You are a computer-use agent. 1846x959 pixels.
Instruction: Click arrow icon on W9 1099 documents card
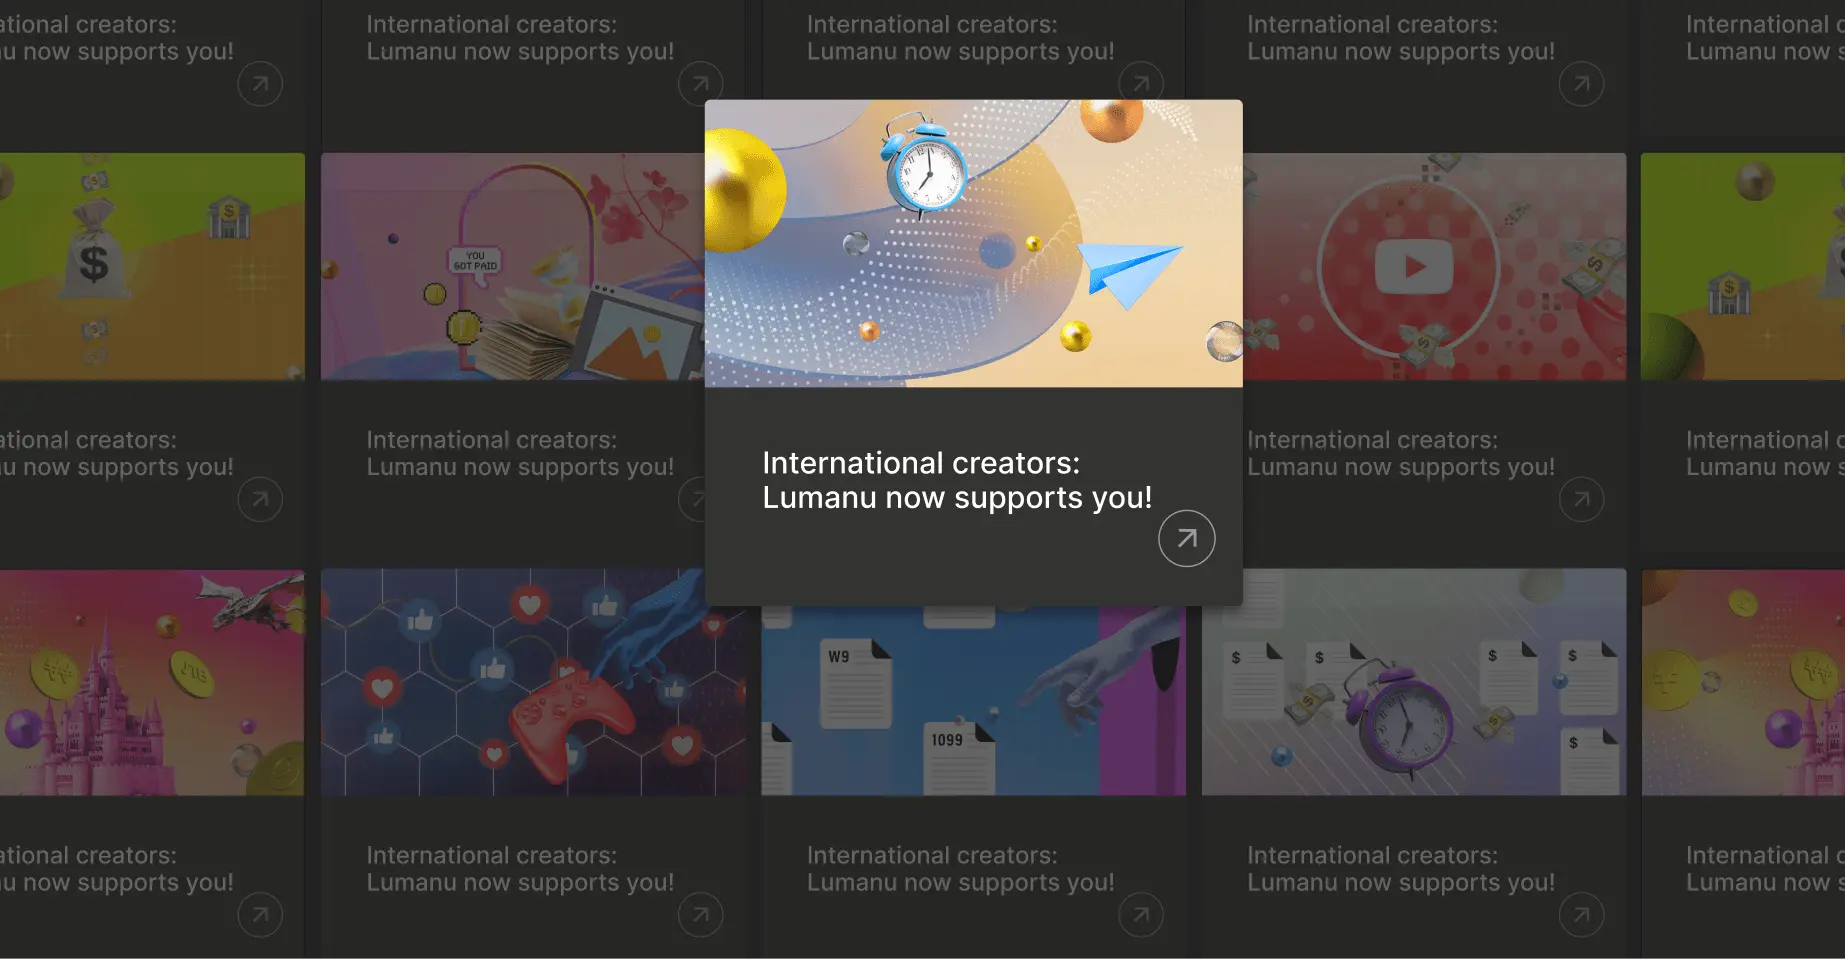(x=1141, y=914)
